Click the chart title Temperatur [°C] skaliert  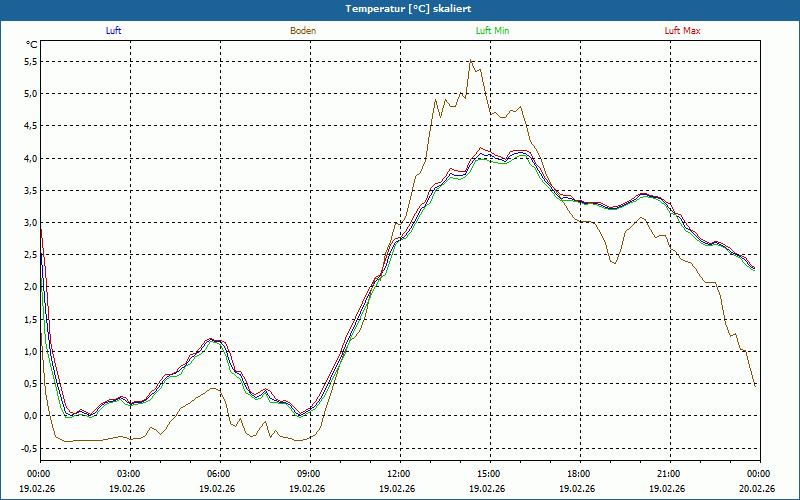400,8
